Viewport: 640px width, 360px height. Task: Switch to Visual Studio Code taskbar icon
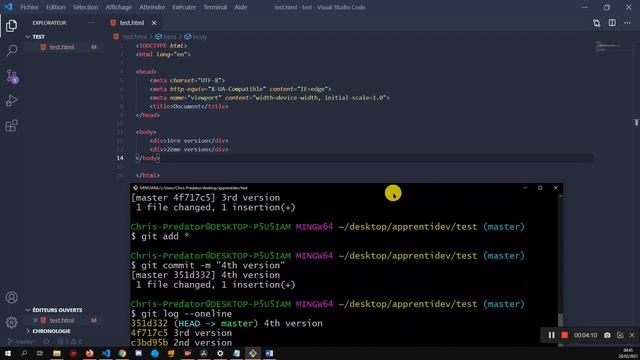click(x=106, y=353)
